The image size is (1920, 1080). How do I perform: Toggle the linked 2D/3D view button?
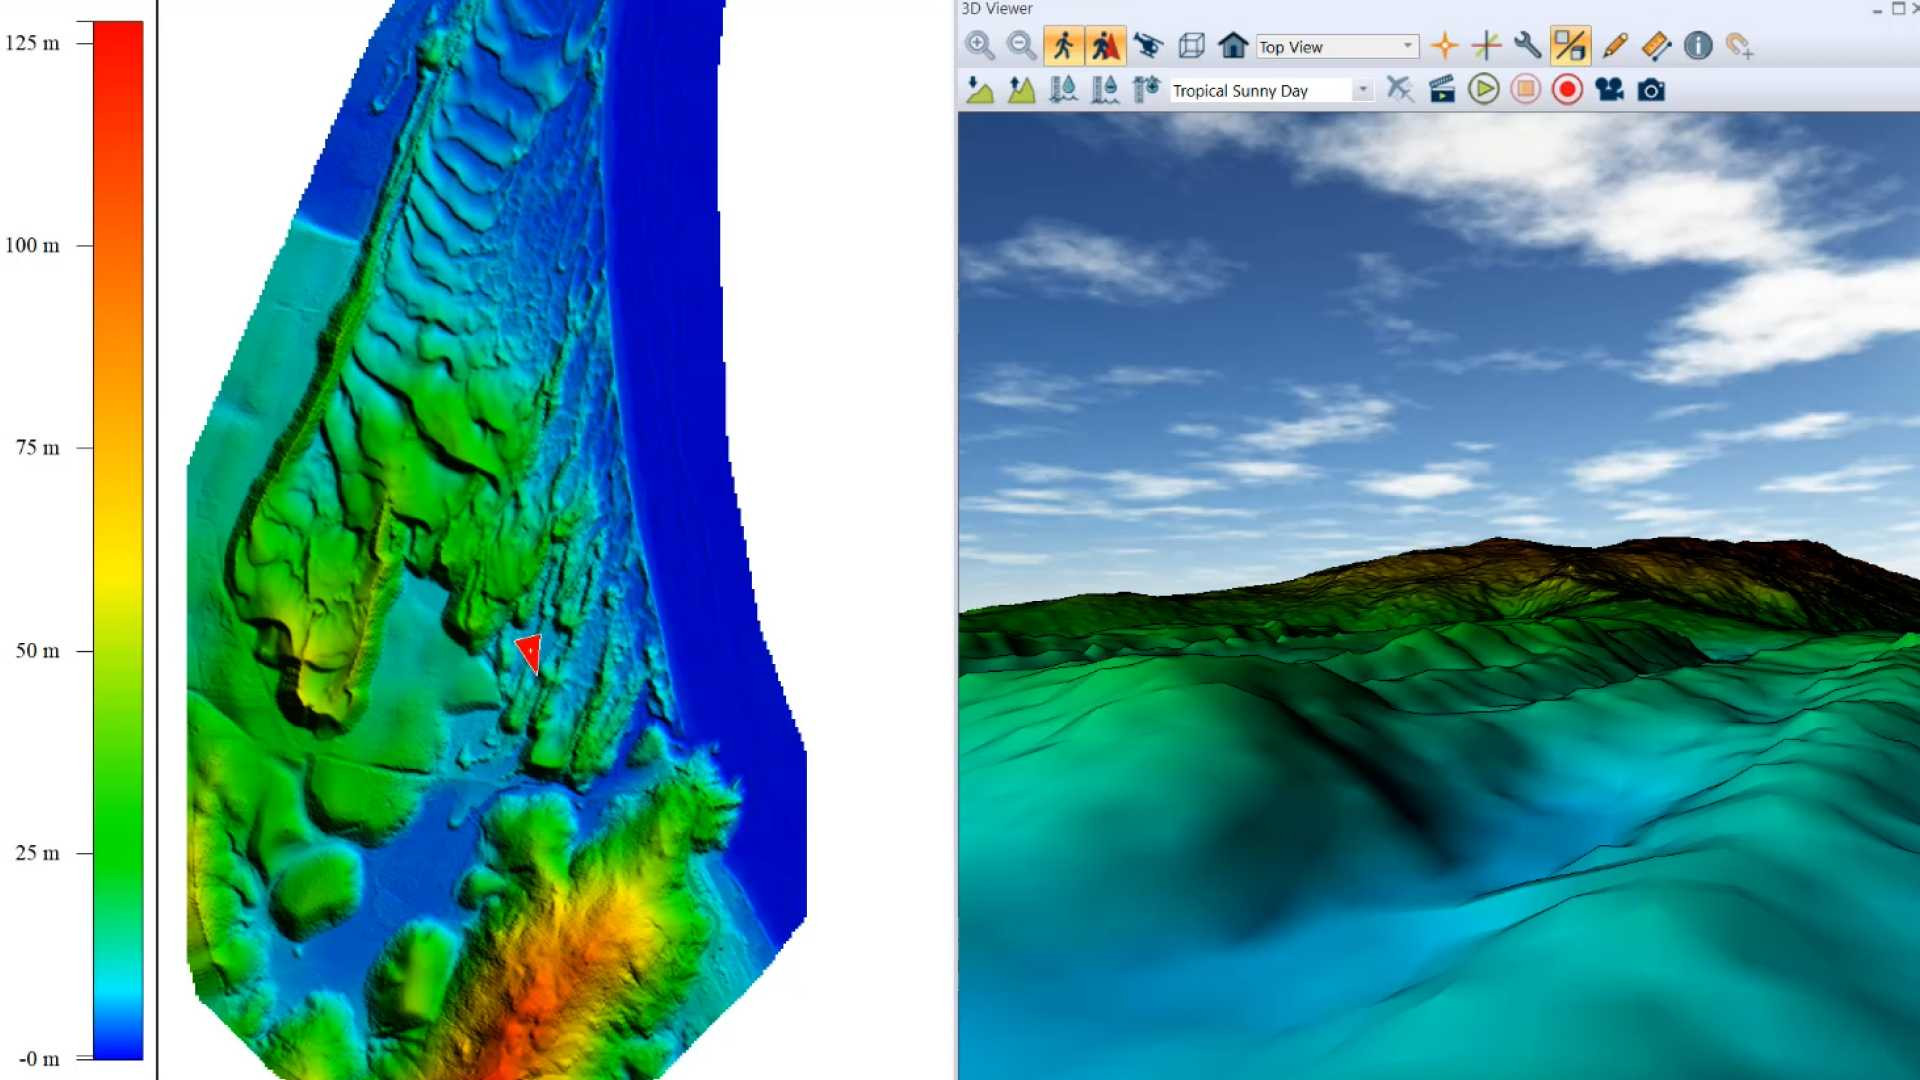point(1570,46)
